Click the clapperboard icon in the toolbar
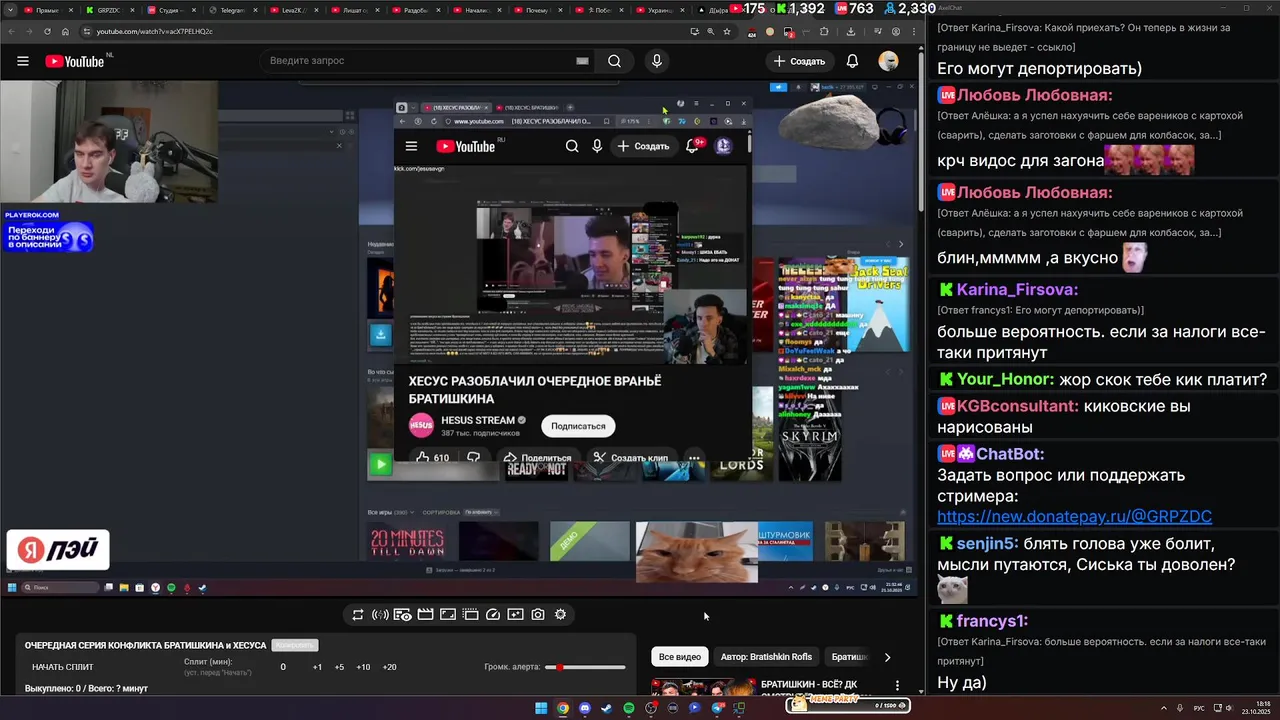The width and height of the screenshot is (1280, 720). [425, 615]
